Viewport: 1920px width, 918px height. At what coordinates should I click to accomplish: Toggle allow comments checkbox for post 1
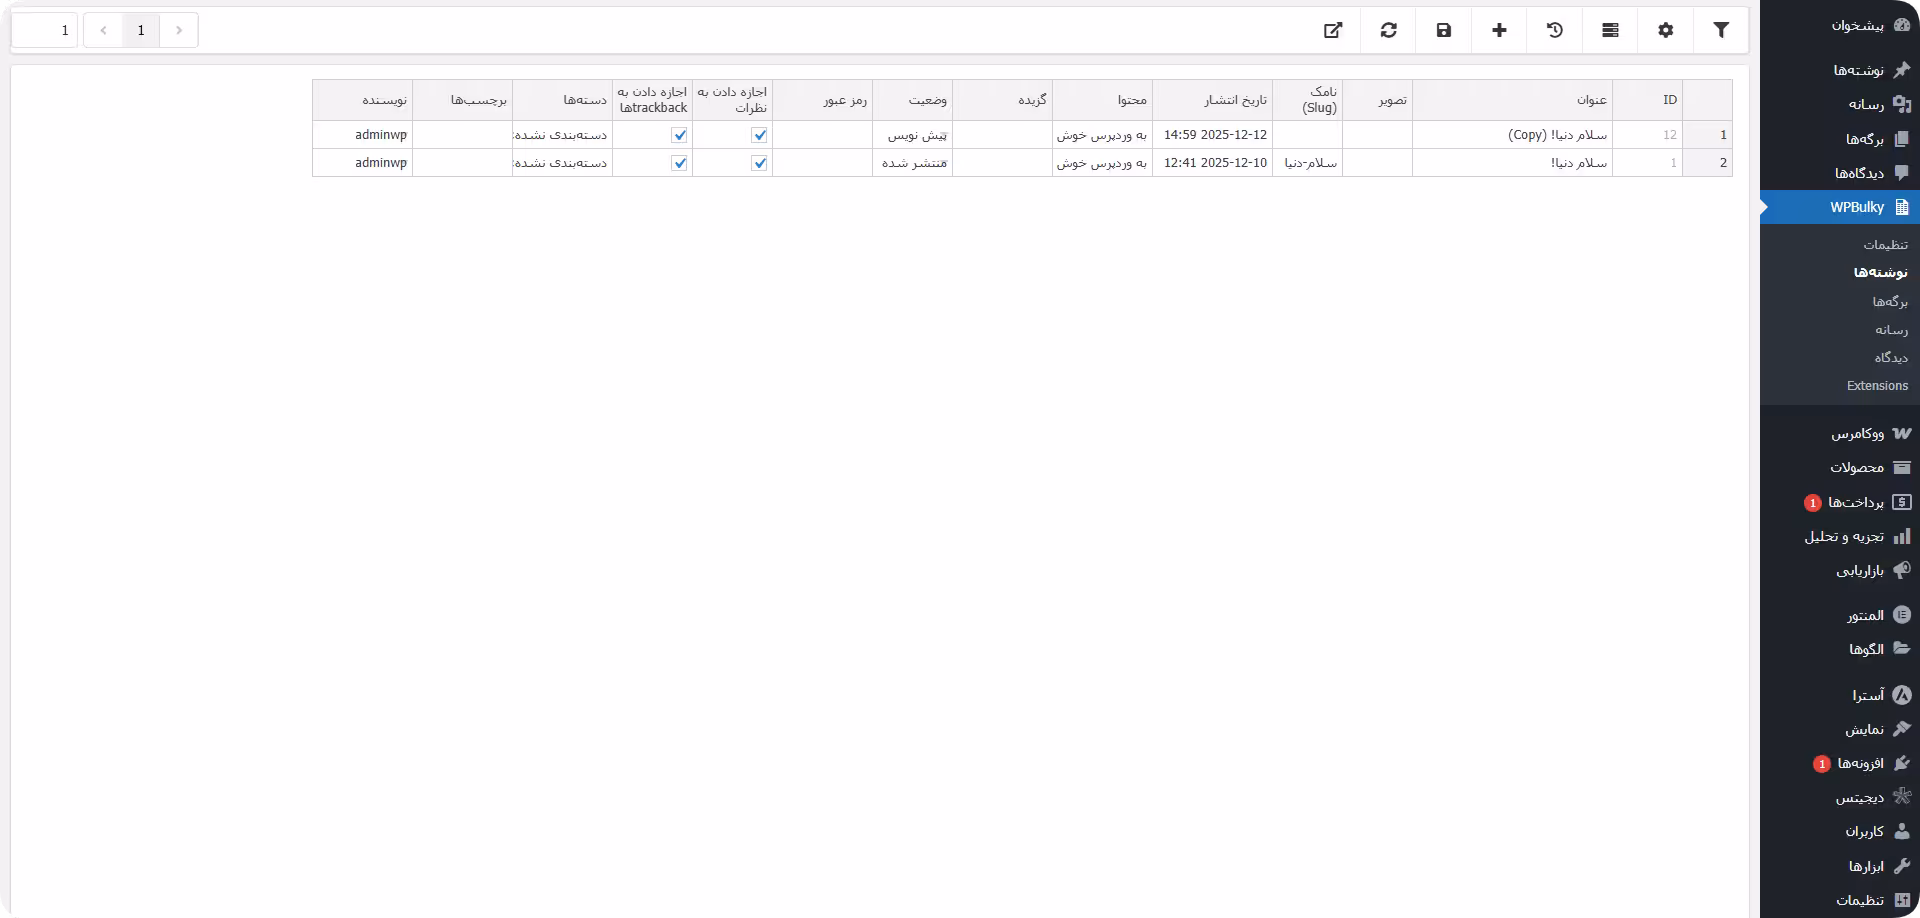[760, 163]
